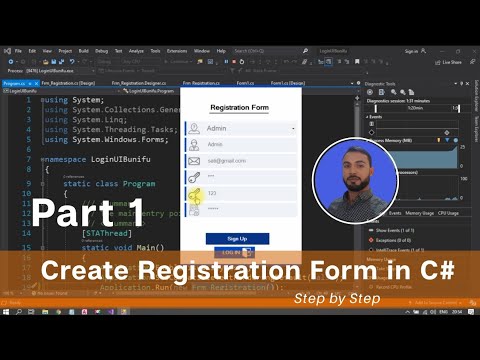The height and width of the screenshot is (360, 480).
Task: Open the document tab overflow dropdown
Action: 352,83
